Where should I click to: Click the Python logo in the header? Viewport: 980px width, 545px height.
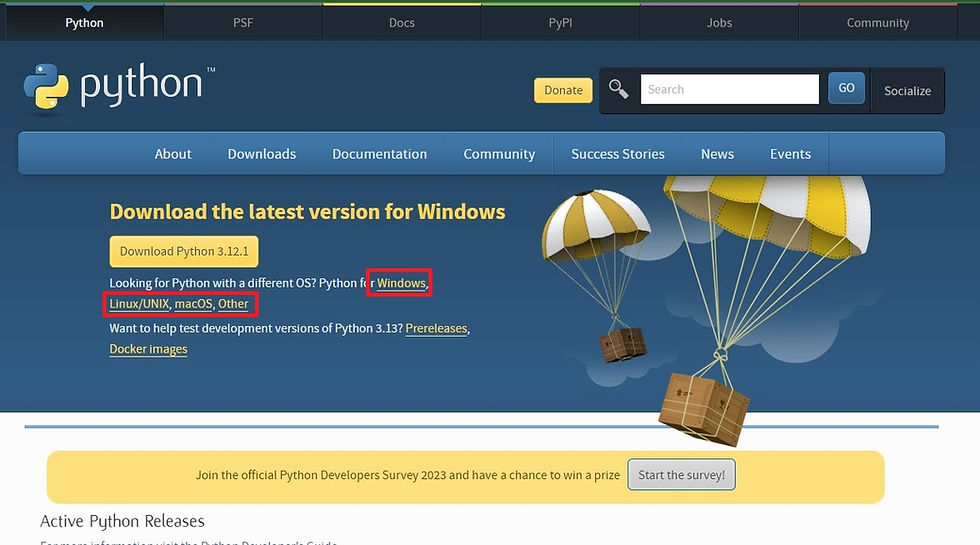pos(119,88)
